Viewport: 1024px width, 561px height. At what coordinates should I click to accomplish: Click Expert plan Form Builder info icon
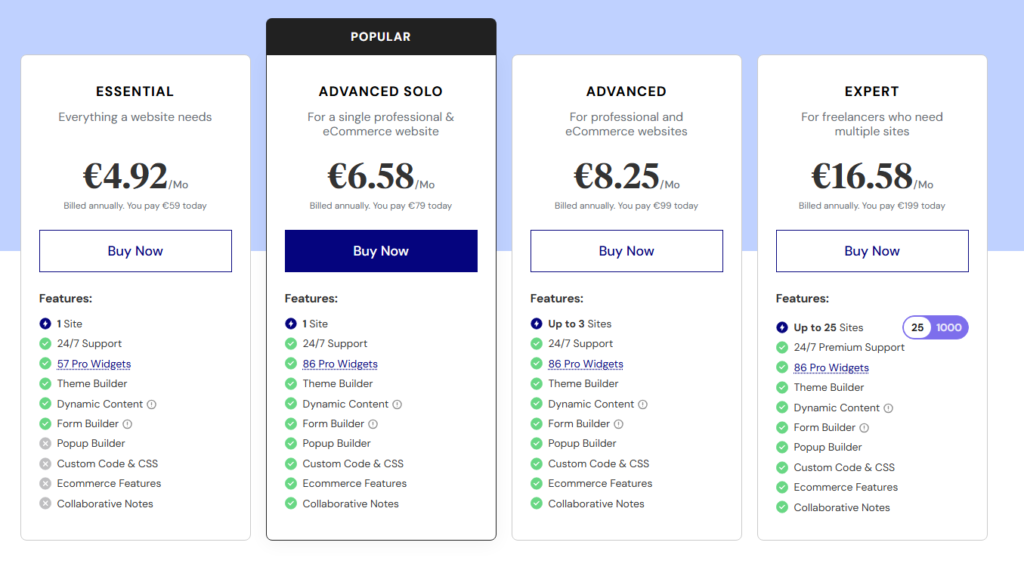864,428
